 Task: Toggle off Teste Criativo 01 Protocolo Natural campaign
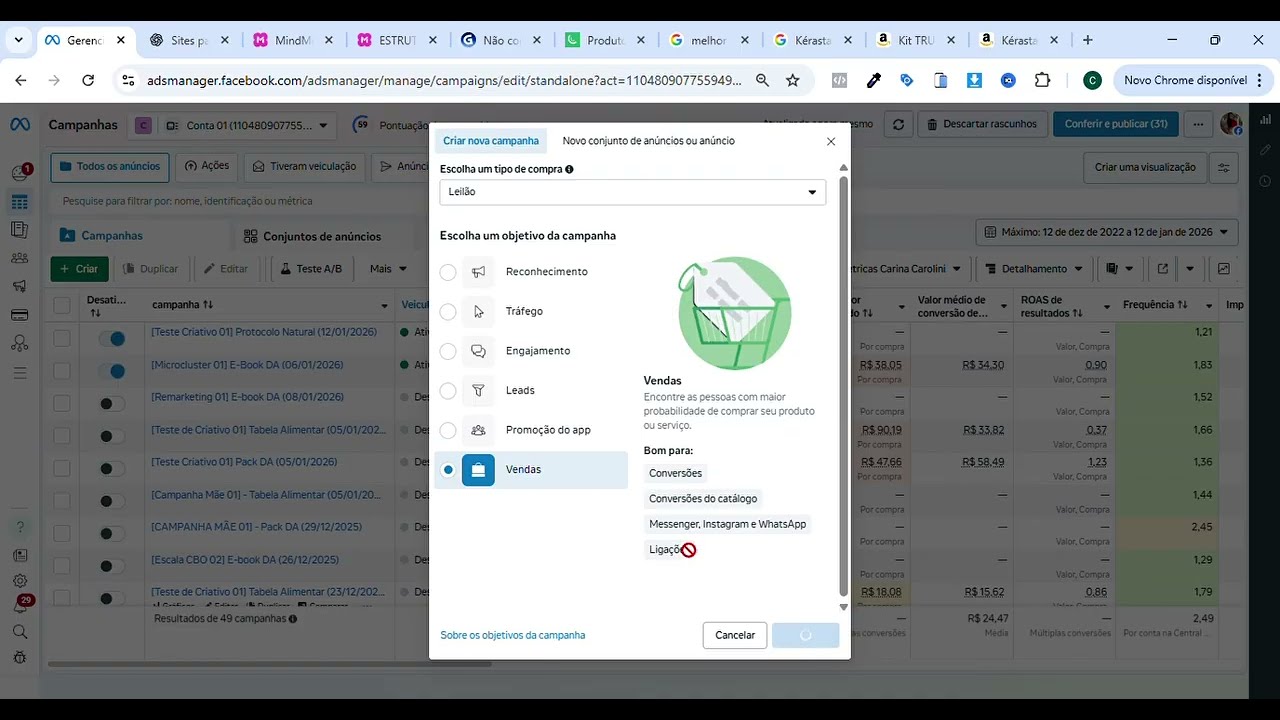[112, 339]
